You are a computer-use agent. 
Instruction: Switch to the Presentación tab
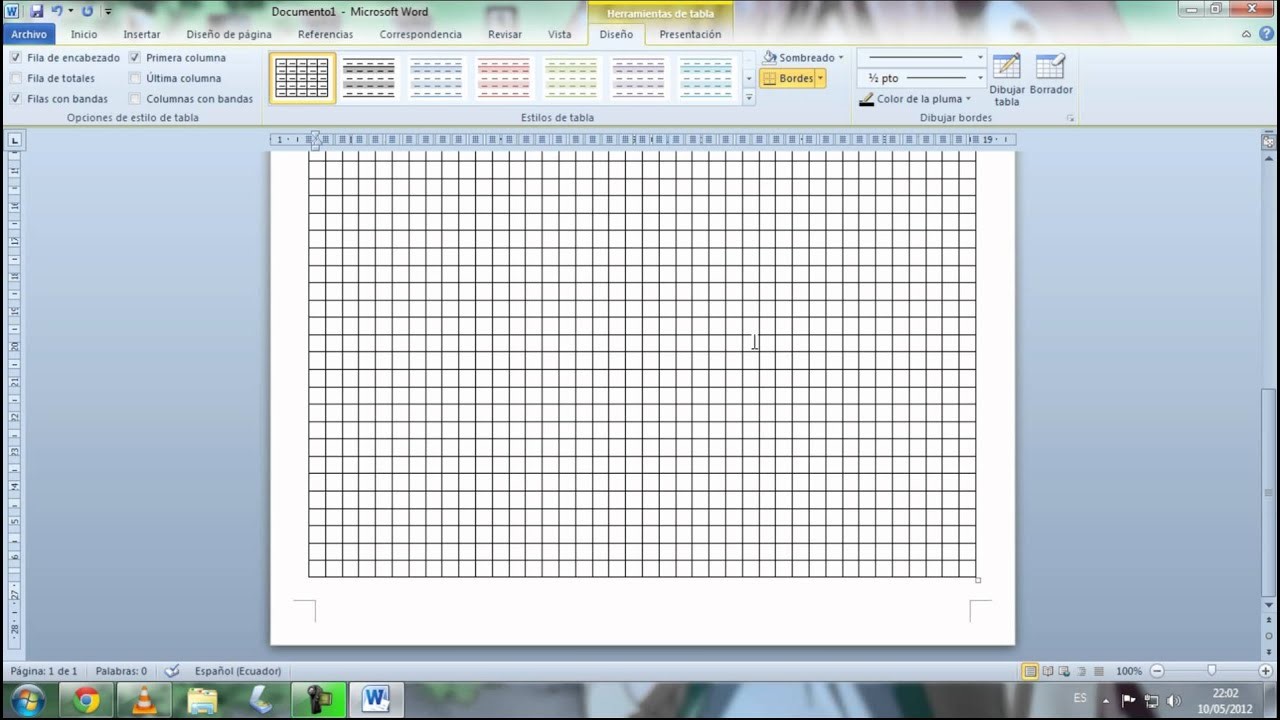pyautogui.click(x=690, y=33)
